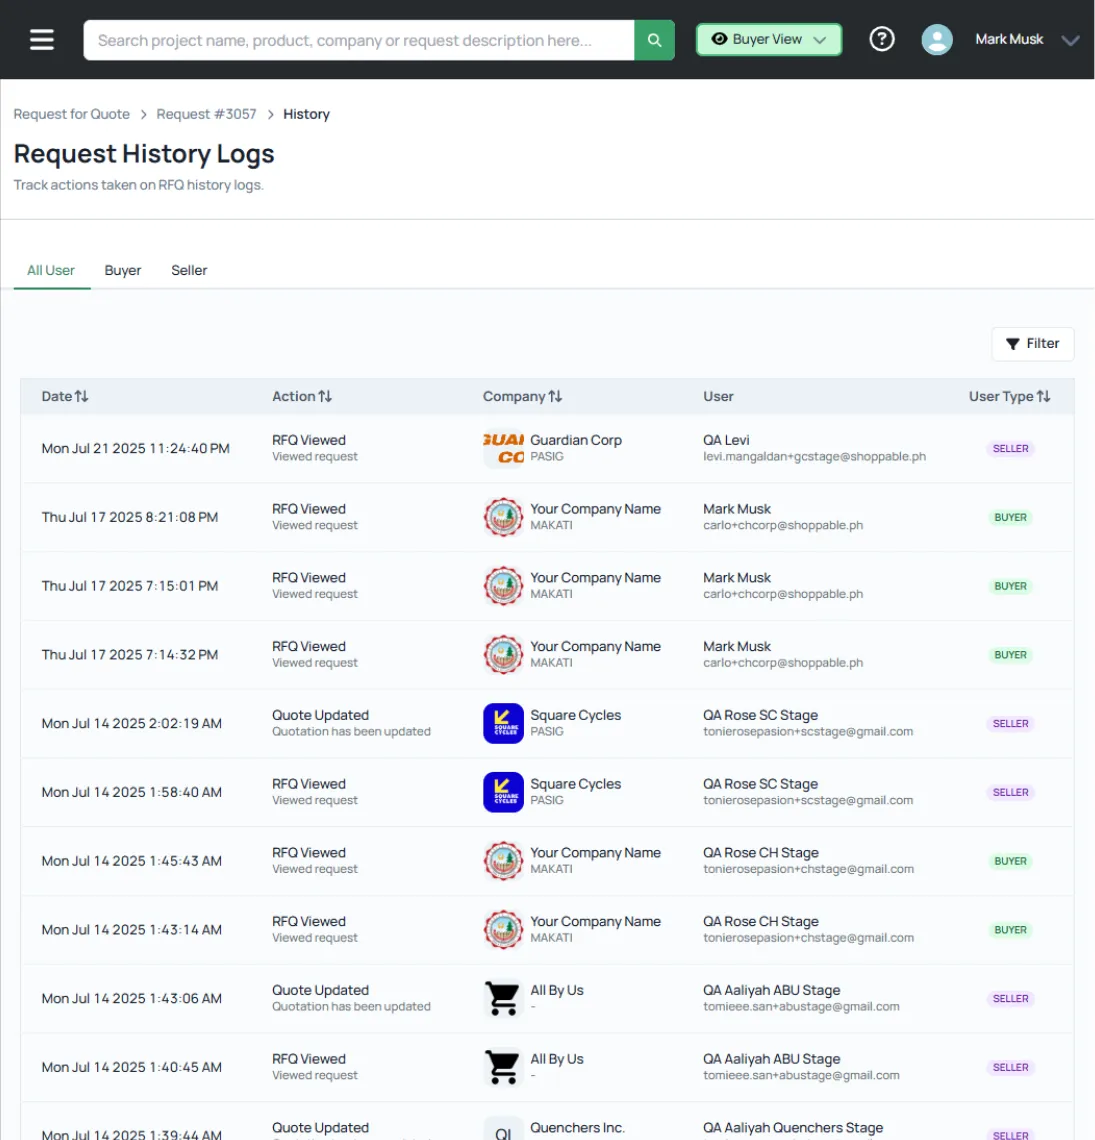This screenshot has width=1095, height=1140.
Task: Go to Request #3057 via breadcrumb
Action: point(206,113)
